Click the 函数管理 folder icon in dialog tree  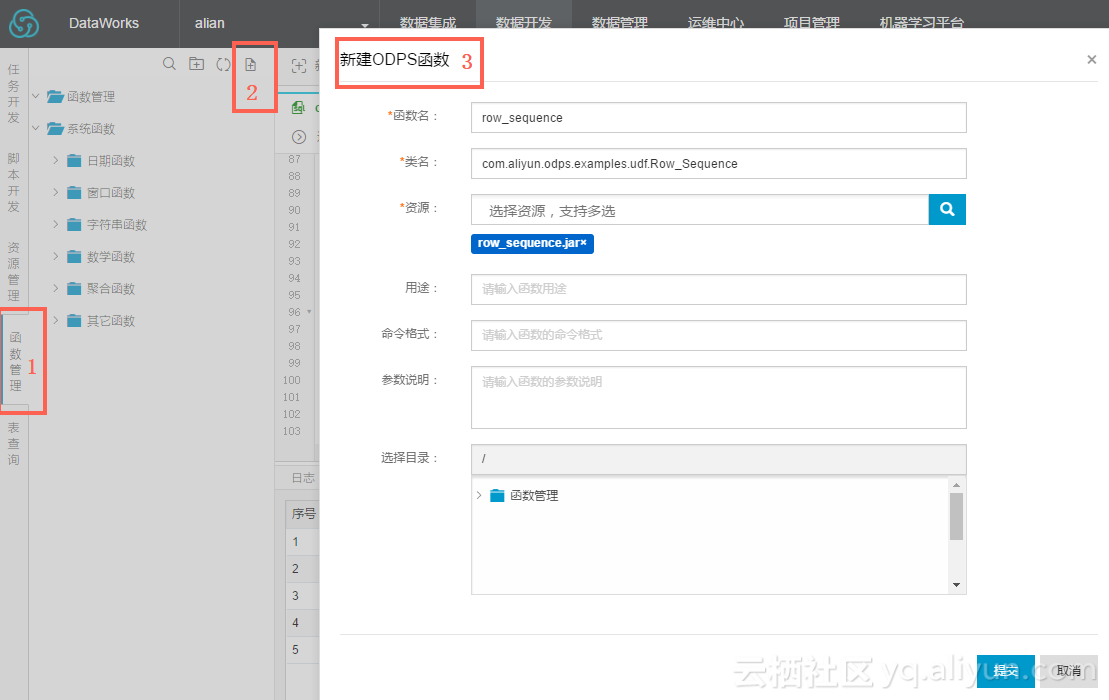(497, 495)
